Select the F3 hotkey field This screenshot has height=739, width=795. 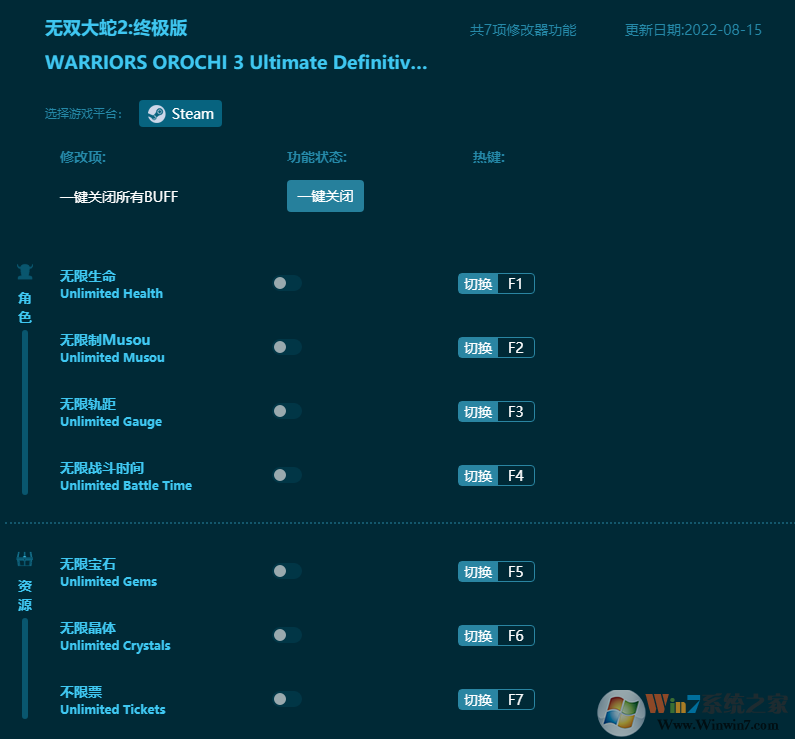pyautogui.click(x=516, y=412)
